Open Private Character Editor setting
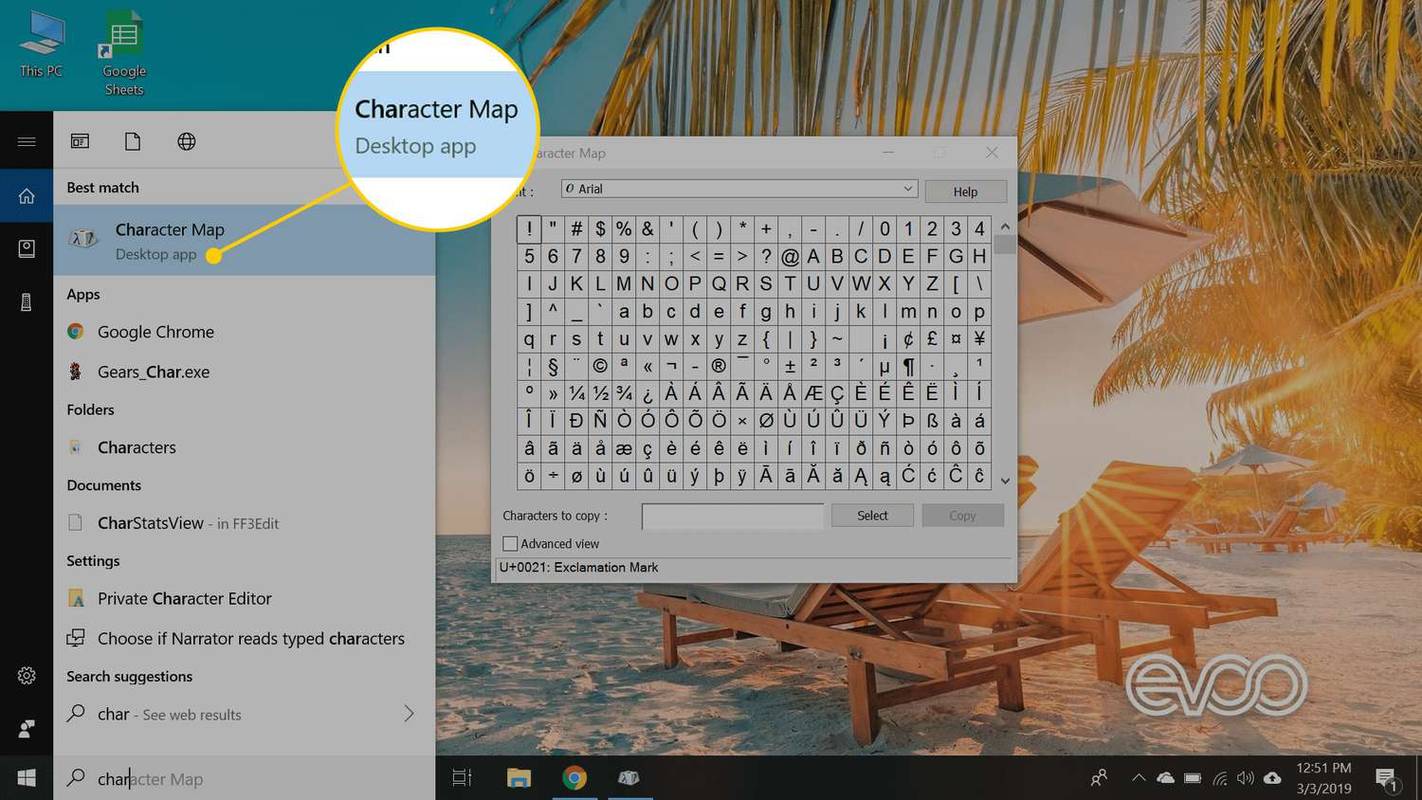This screenshot has height=800, width=1422. tap(244, 599)
